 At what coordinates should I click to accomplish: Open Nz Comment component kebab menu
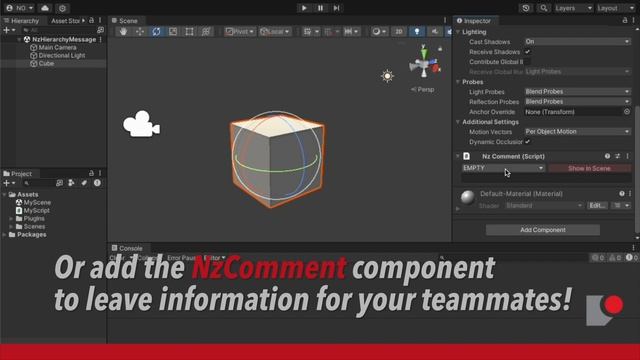627,156
